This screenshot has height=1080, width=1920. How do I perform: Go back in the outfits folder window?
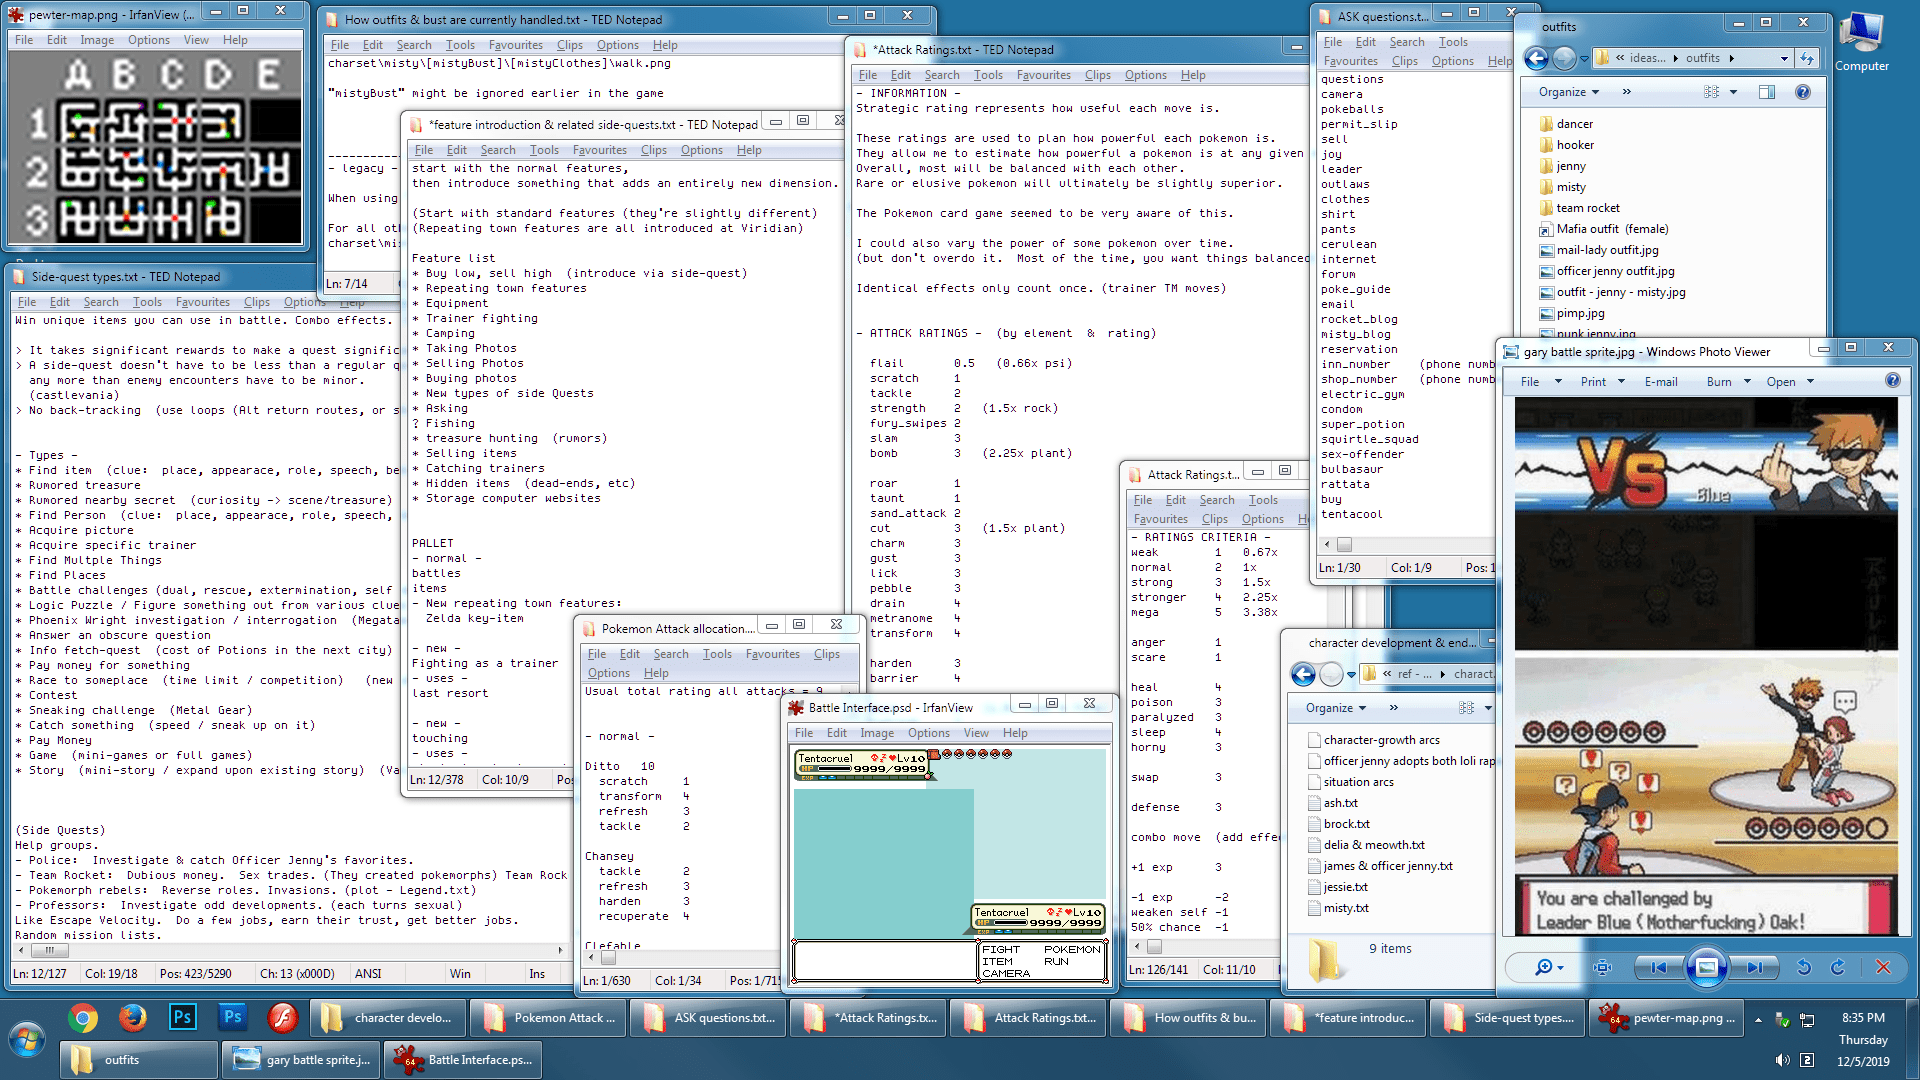coord(1536,58)
